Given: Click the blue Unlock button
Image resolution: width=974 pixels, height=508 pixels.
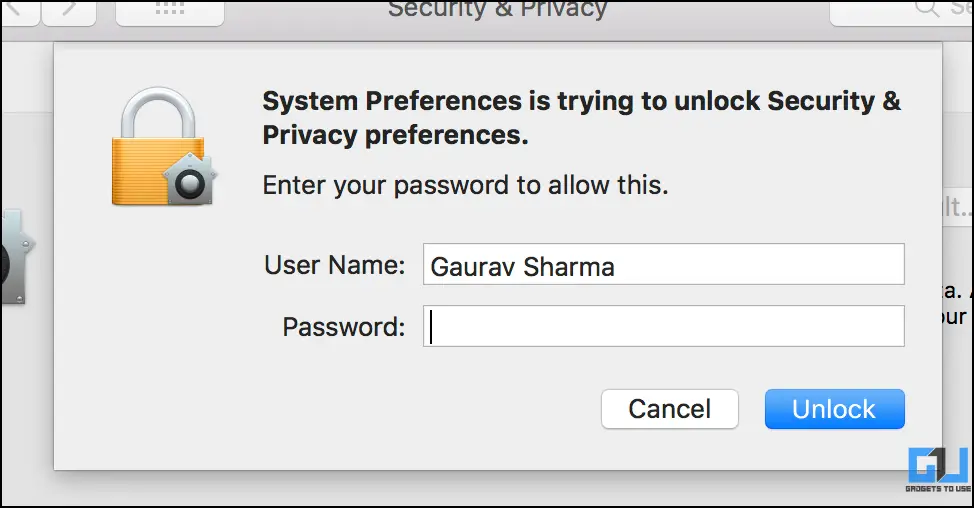Looking at the screenshot, I should tap(834, 409).
